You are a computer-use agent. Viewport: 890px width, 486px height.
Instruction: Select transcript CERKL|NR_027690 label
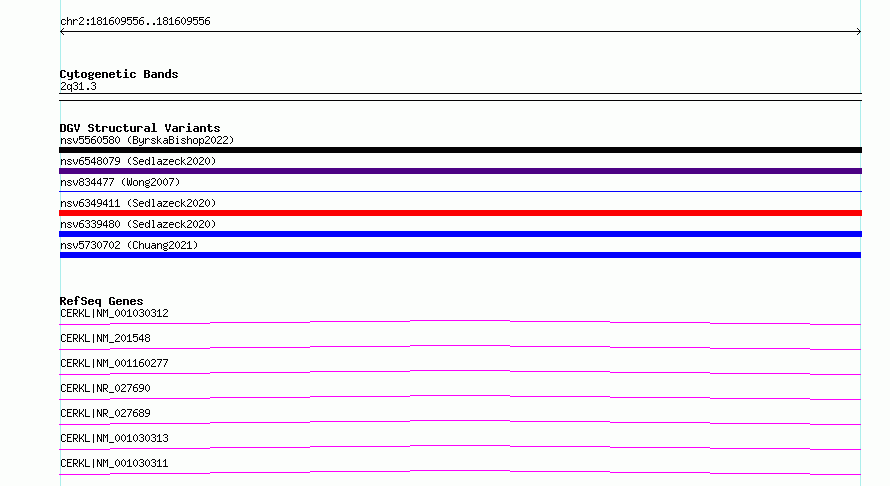point(105,388)
